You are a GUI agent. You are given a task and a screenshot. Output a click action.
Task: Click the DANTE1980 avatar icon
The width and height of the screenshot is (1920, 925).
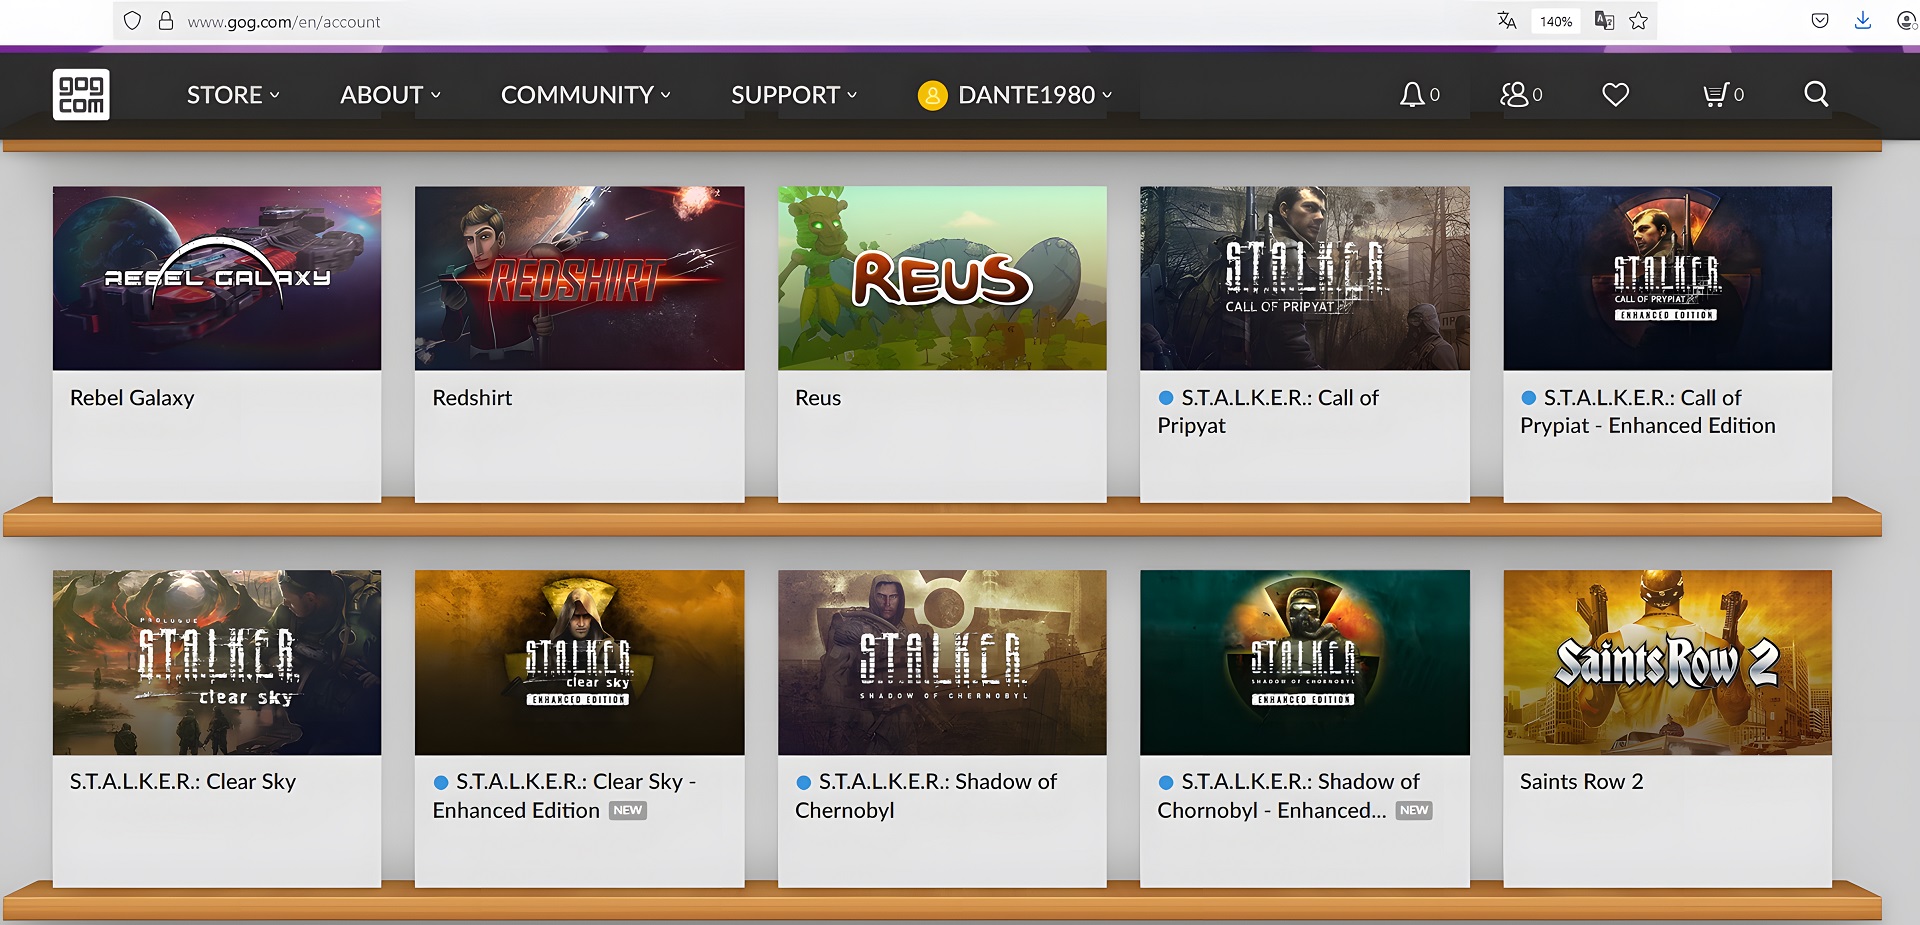(x=932, y=95)
